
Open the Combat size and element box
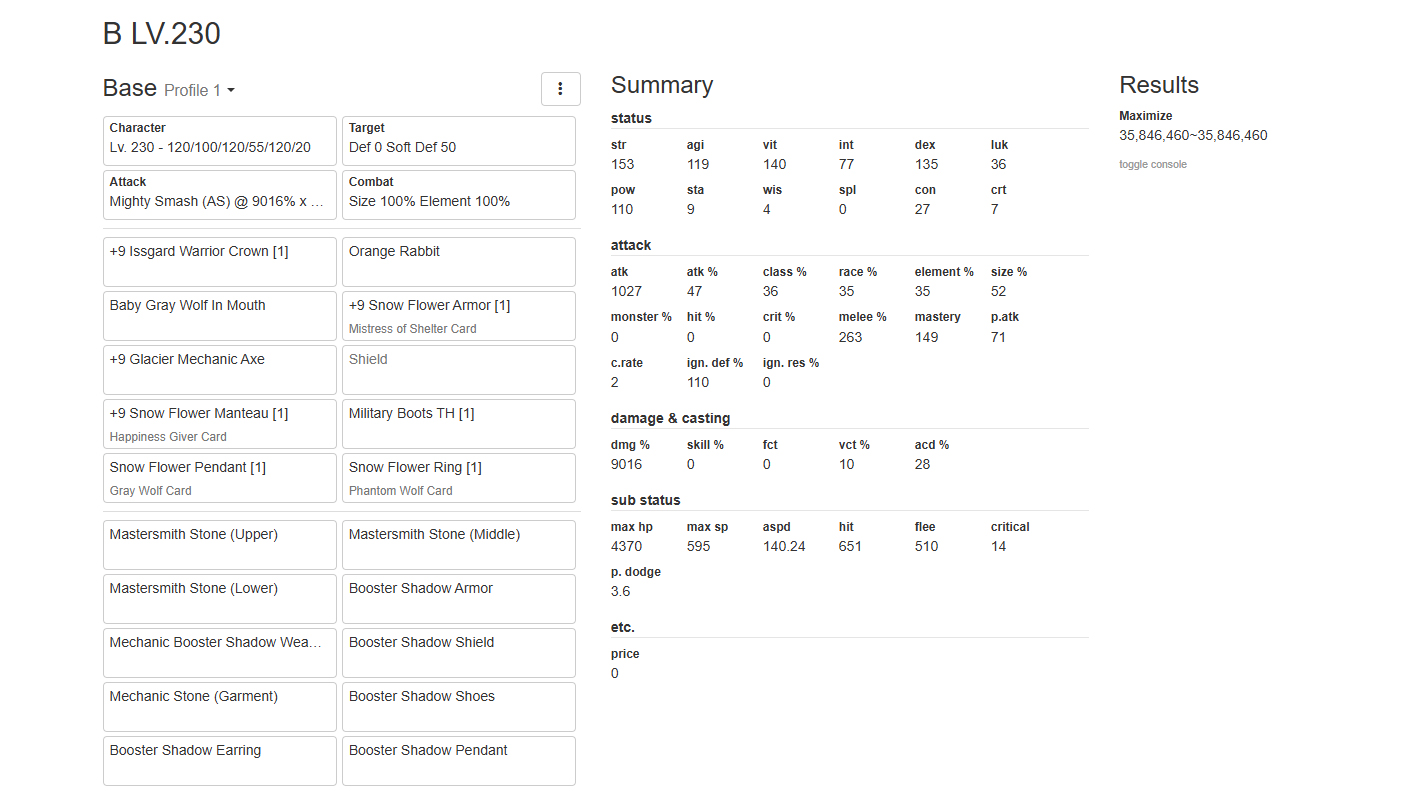[x=458, y=195]
